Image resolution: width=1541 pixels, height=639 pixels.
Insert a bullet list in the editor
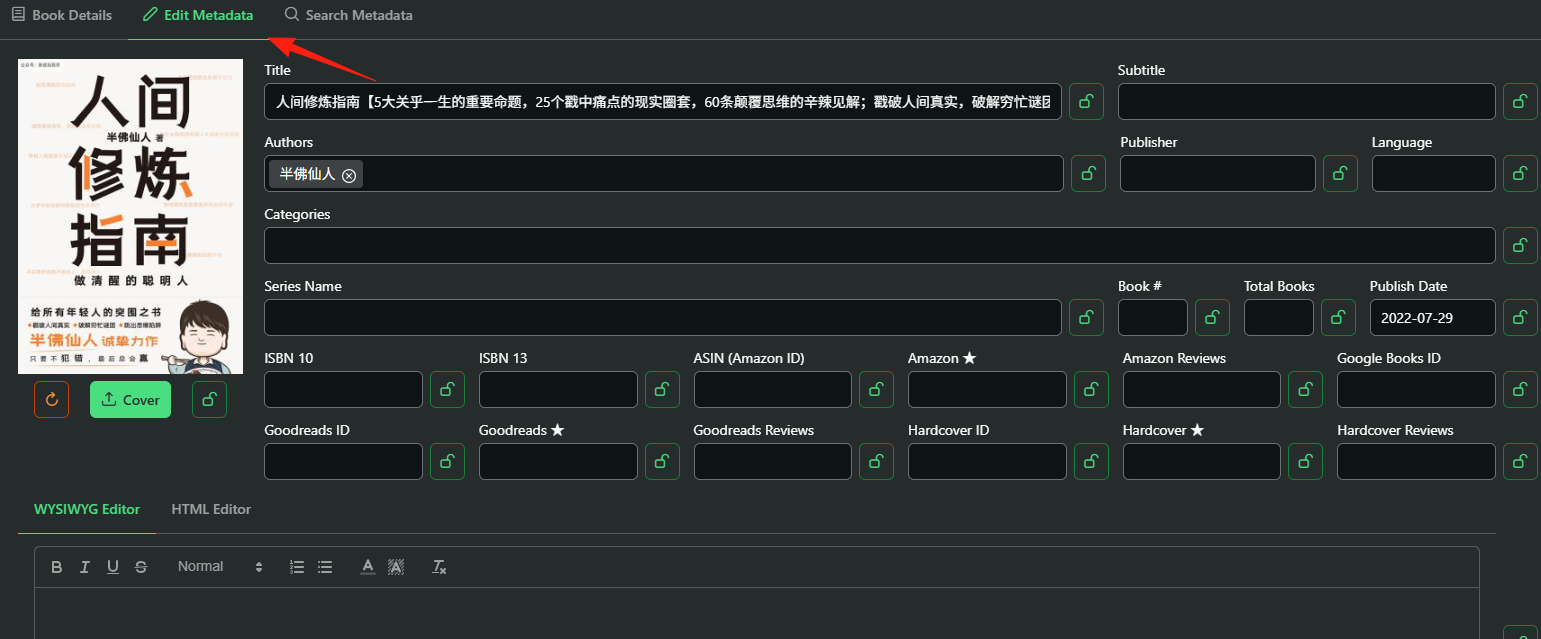[x=325, y=567]
